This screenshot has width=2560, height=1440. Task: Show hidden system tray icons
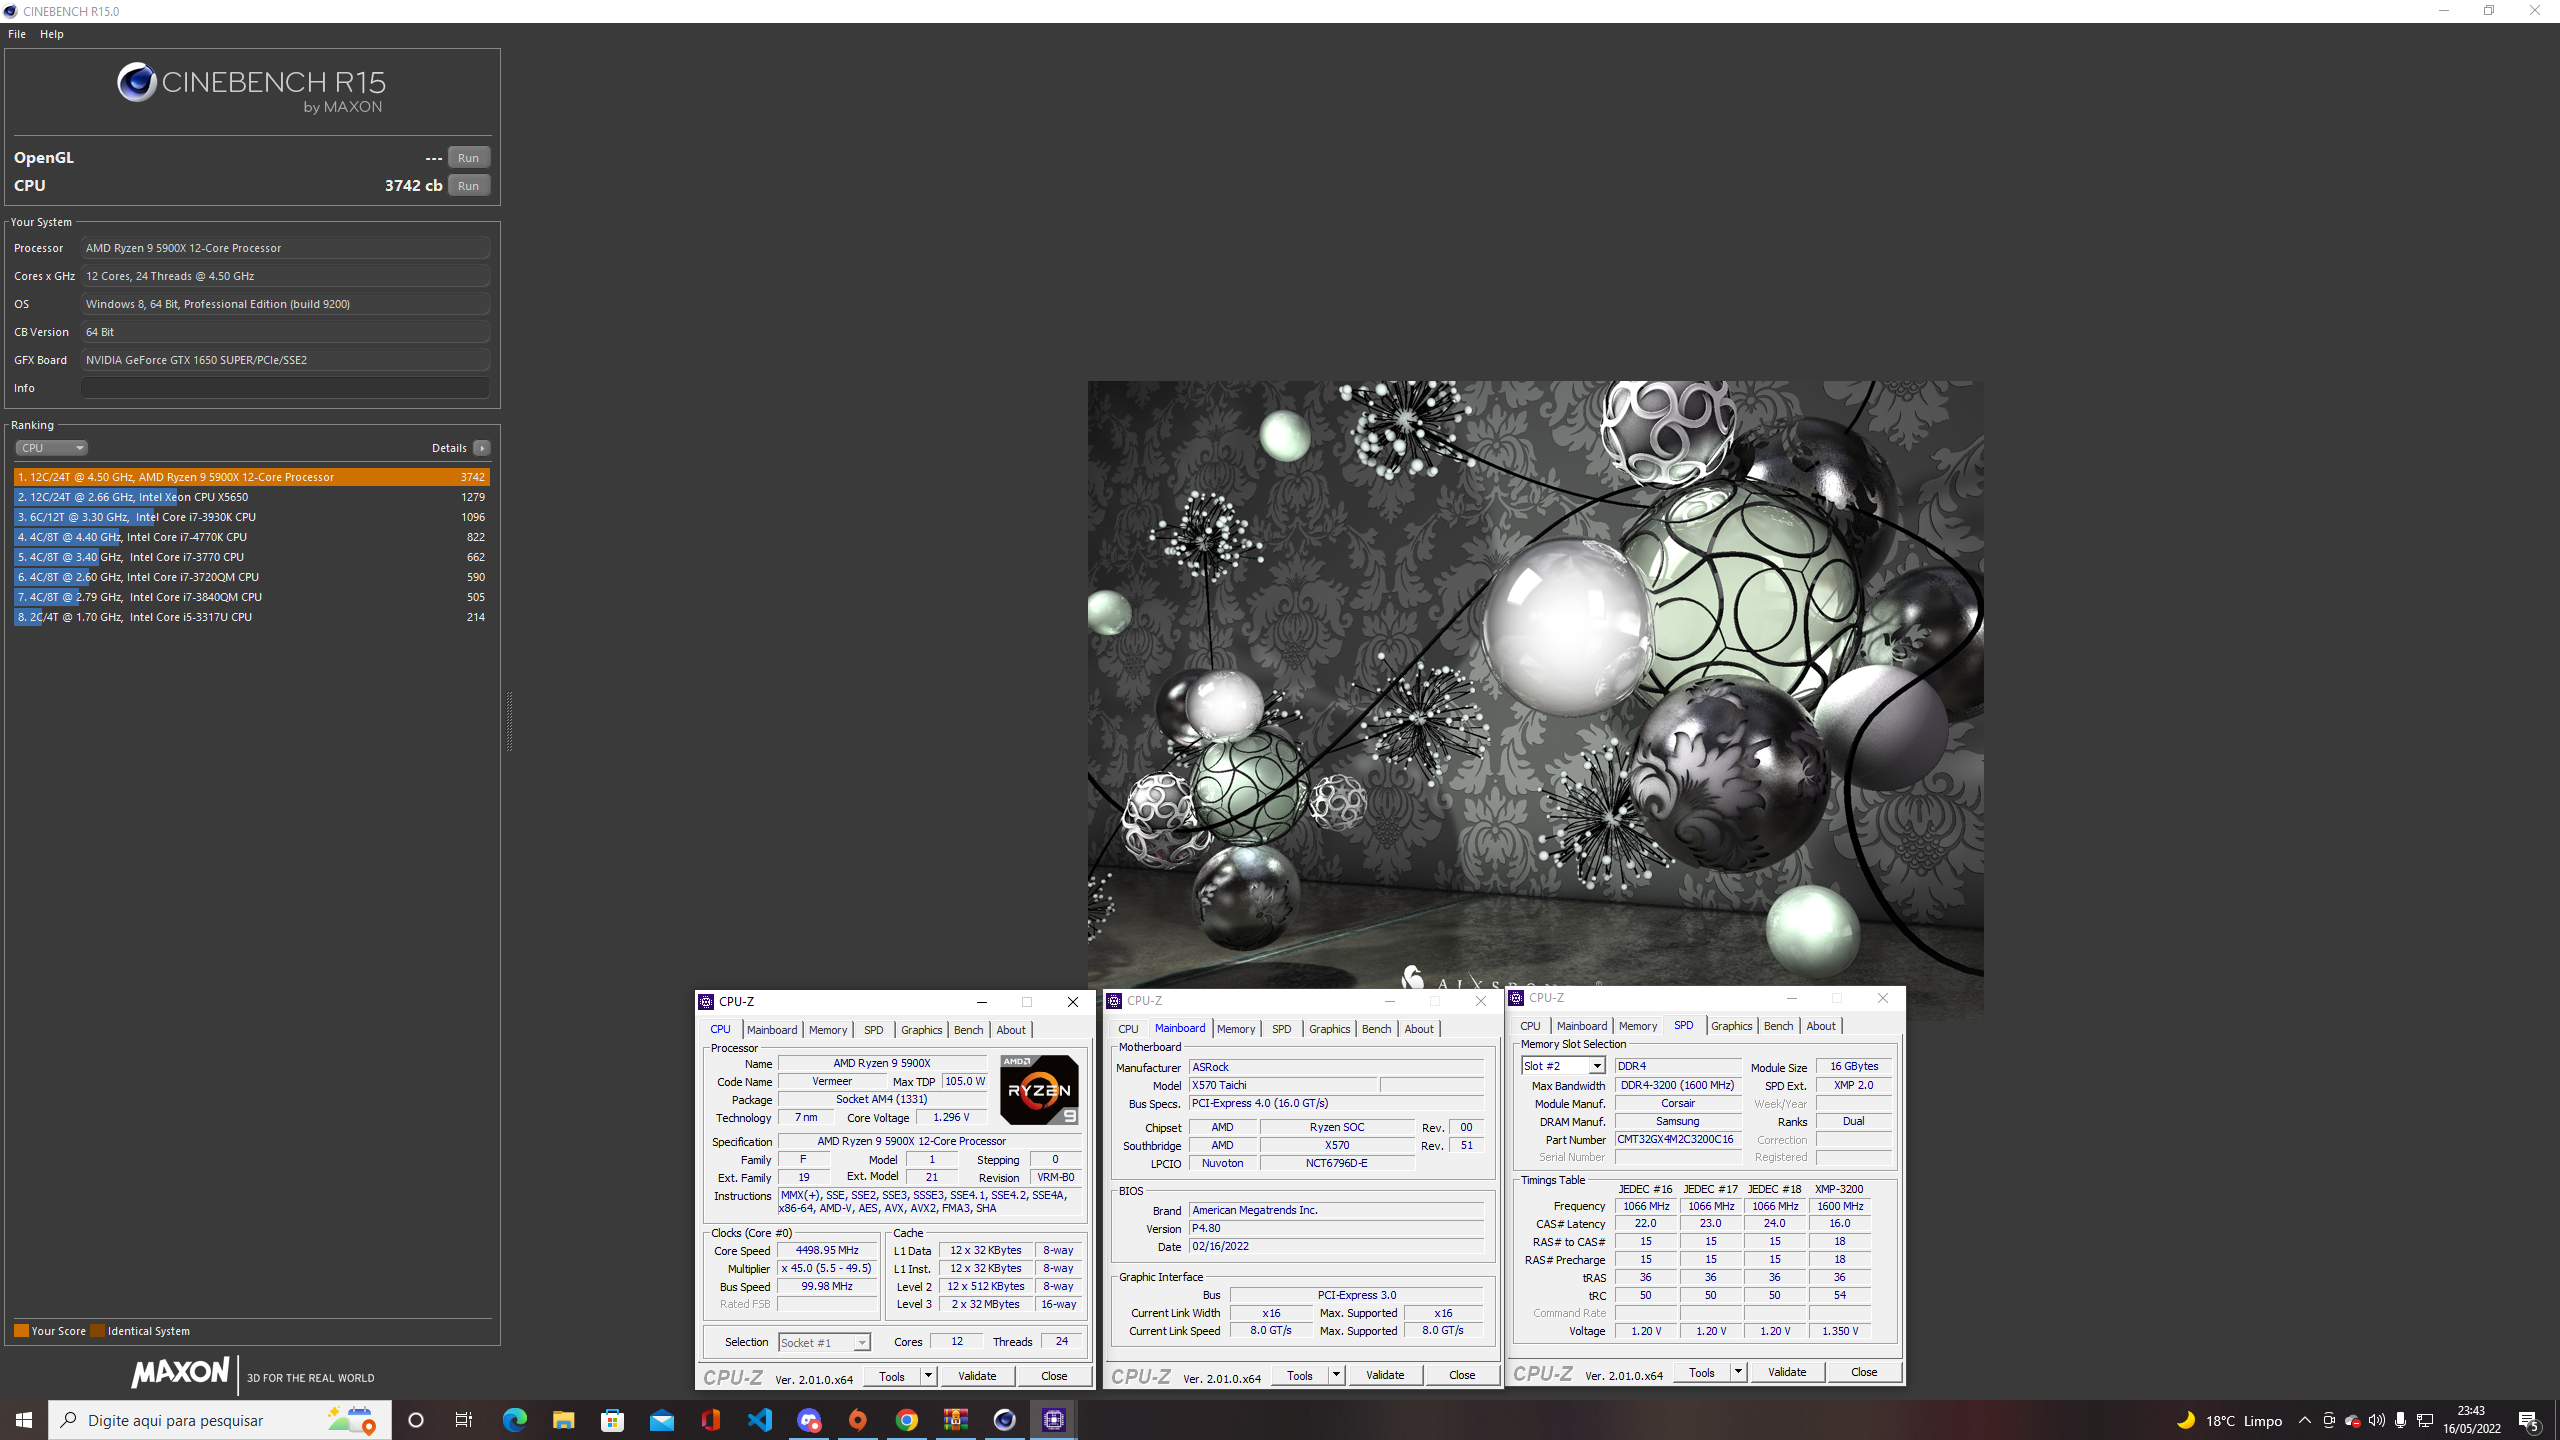[2305, 1420]
